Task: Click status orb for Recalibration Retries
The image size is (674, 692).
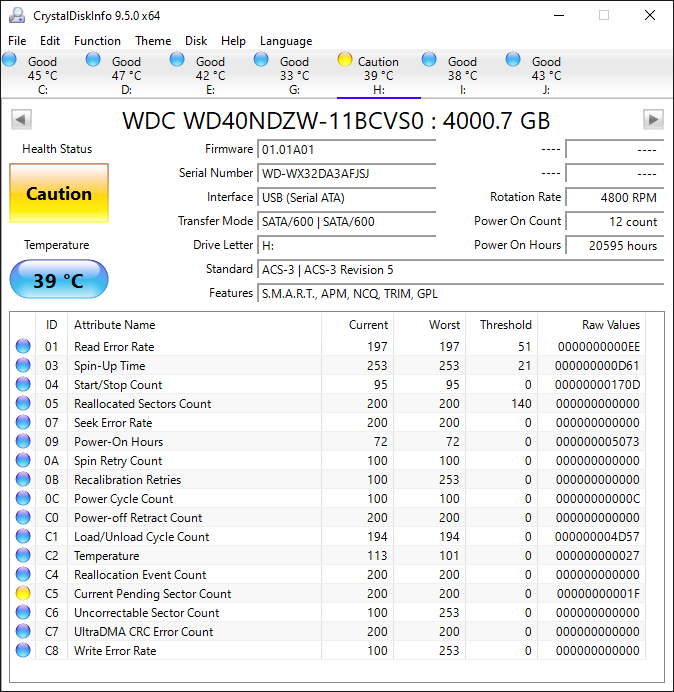Action: [x=23, y=479]
